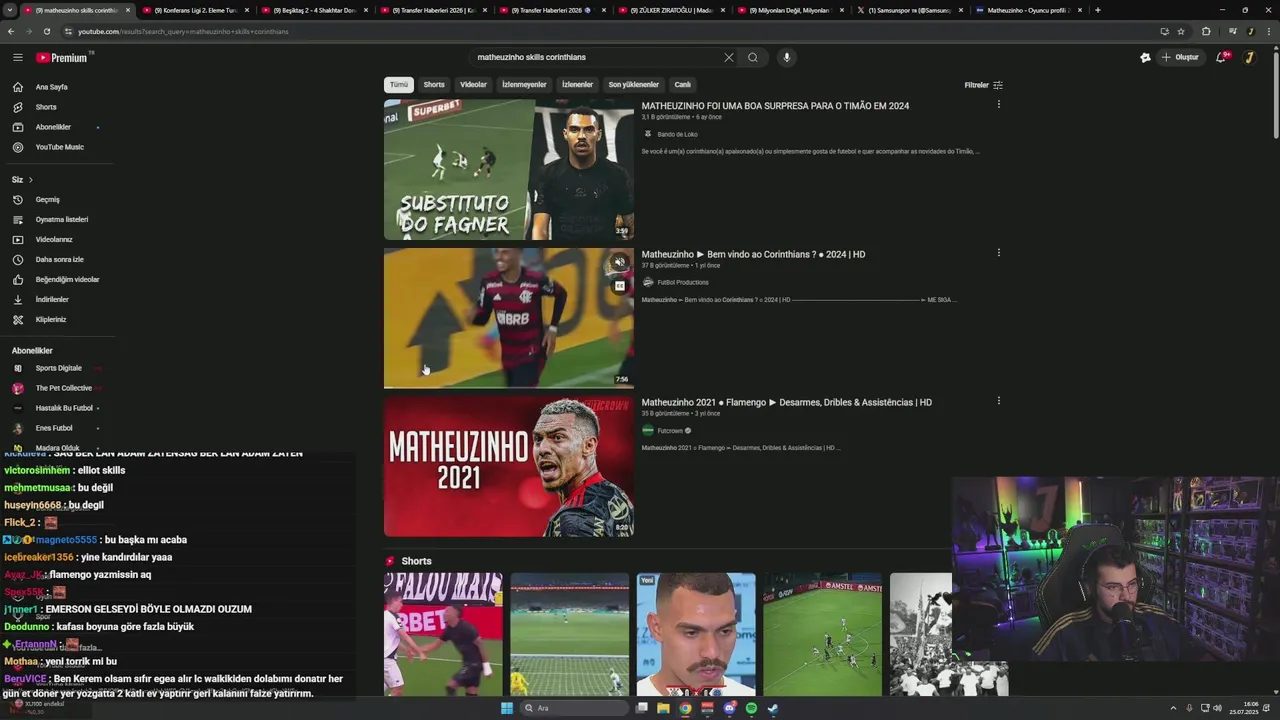
Task: Switch to the Samsunspor X tab
Action: [908, 10]
